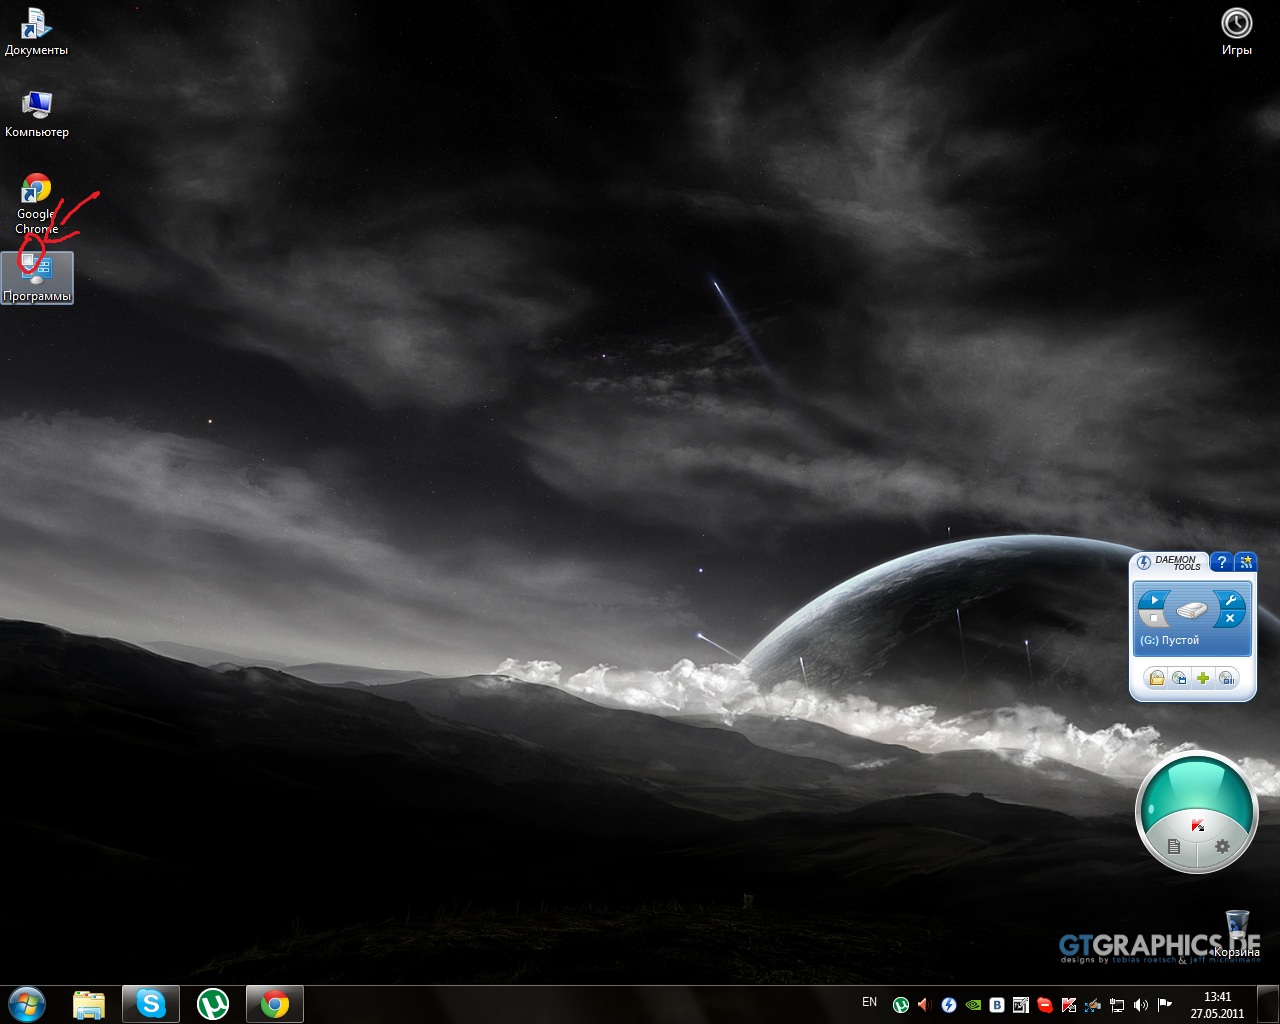
Task: Open DAEMON Tools wrench settings
Action: 1229,600
